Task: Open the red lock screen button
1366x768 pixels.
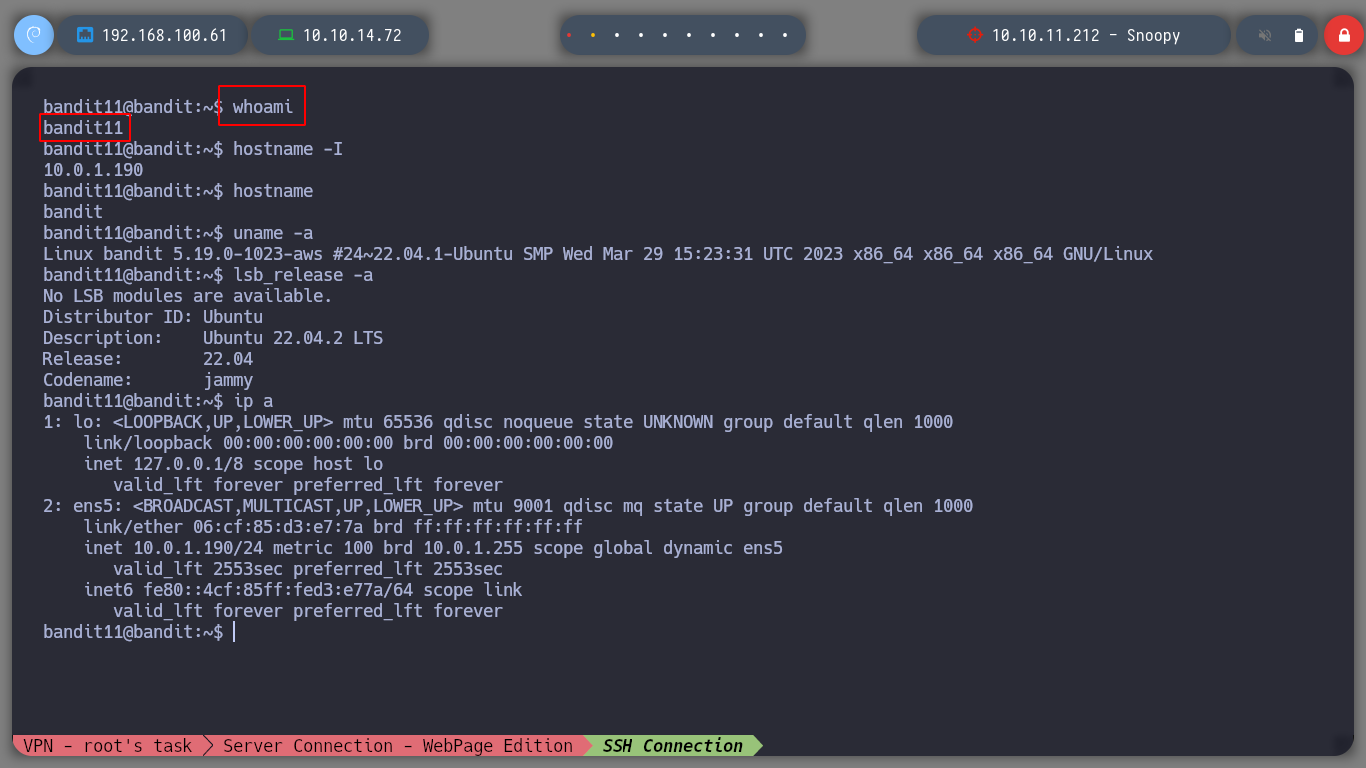Action: click(x=1343, y=35)
